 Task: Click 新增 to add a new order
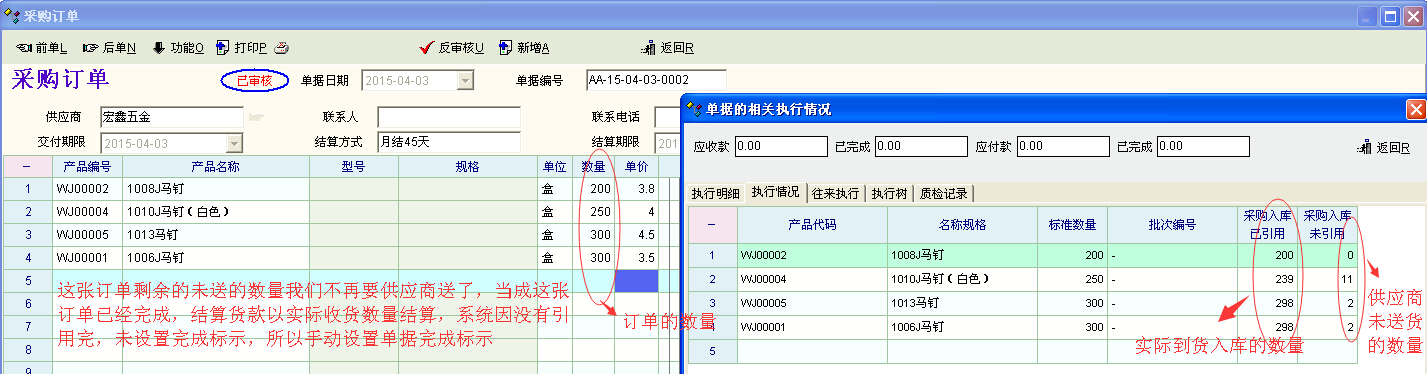click(524, 47)
